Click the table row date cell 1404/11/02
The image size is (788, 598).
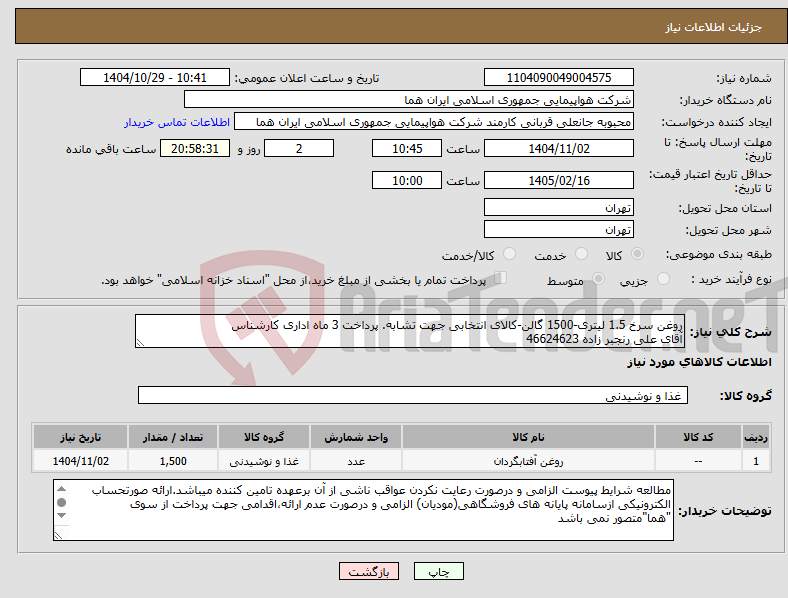pyautogui.click(x=80, y=461)
